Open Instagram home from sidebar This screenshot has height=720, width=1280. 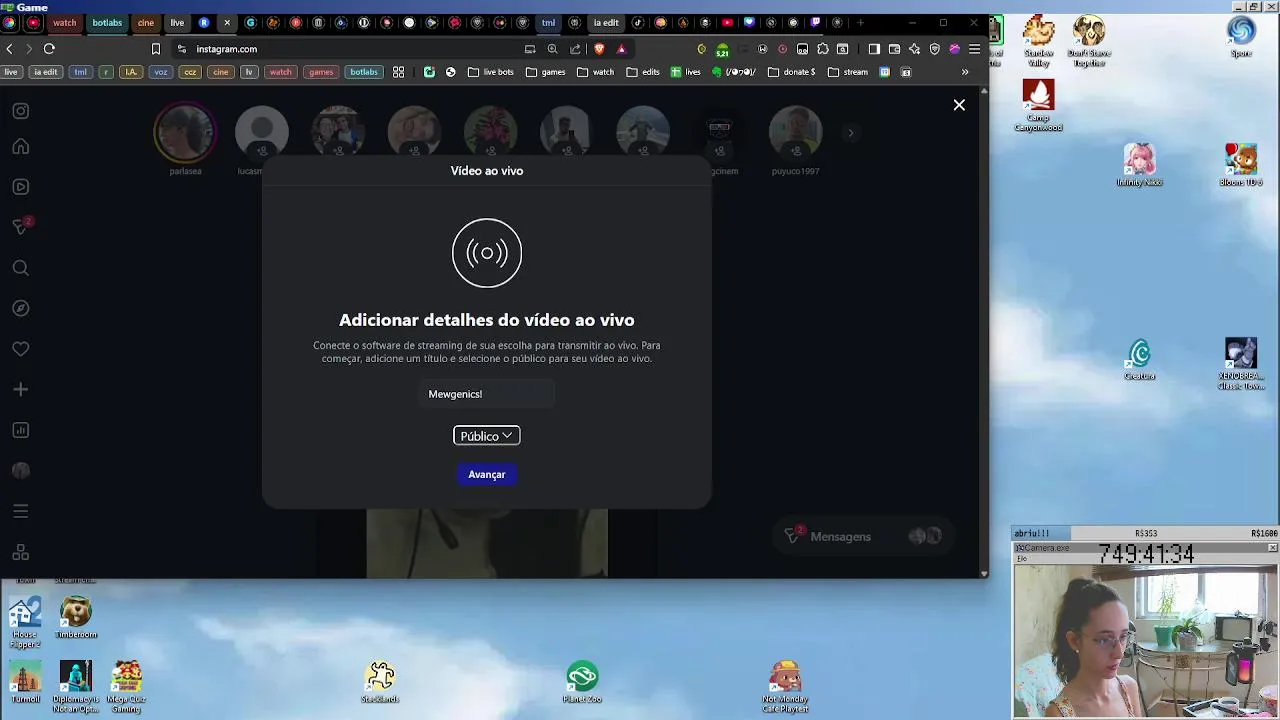(21, 147)
